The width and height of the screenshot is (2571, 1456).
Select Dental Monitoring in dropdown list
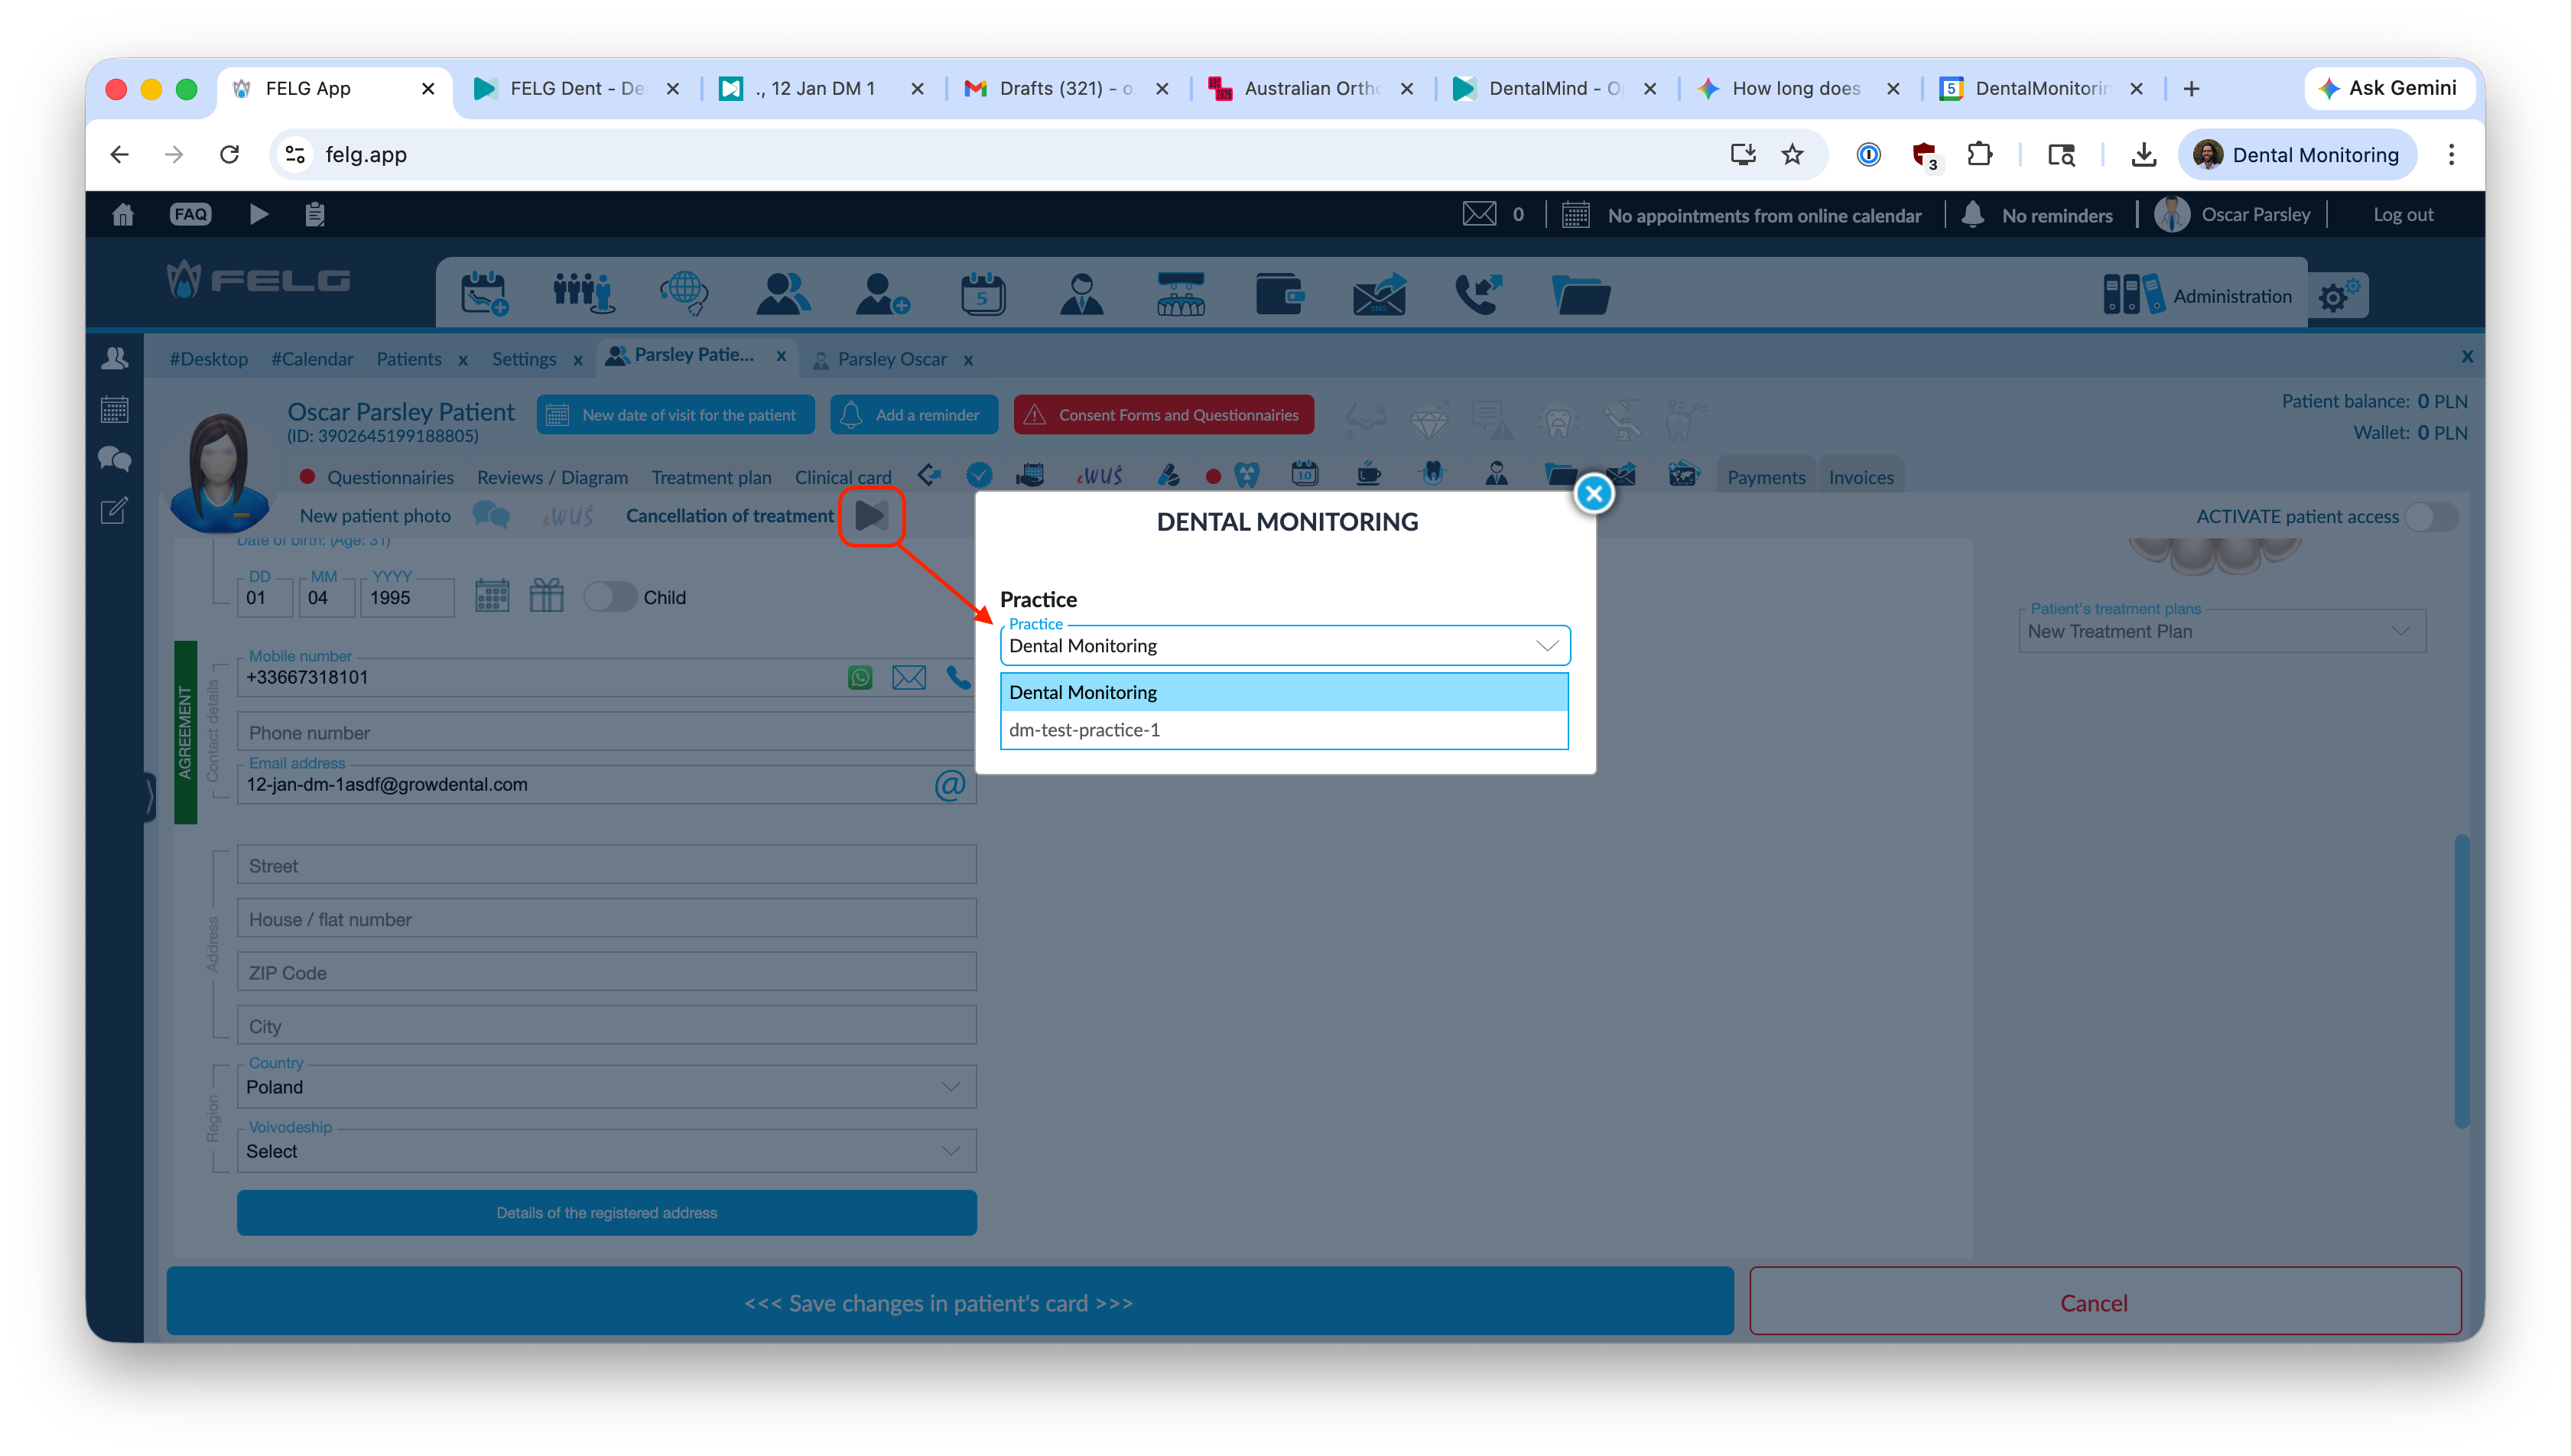coord(1284,692)
